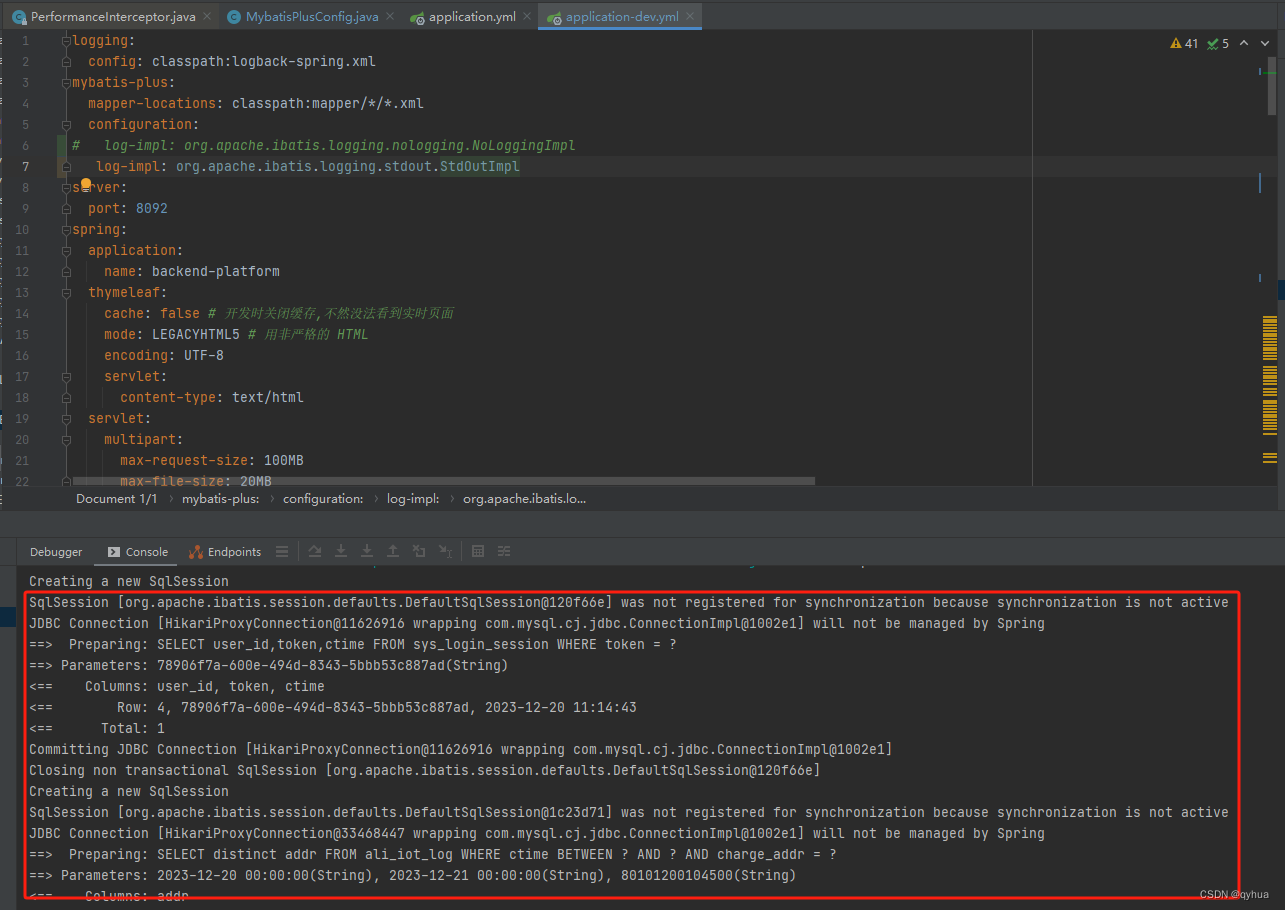Fold the servlet block on line 19
This screenshot has height=910, width=1285.
(66, 419)
